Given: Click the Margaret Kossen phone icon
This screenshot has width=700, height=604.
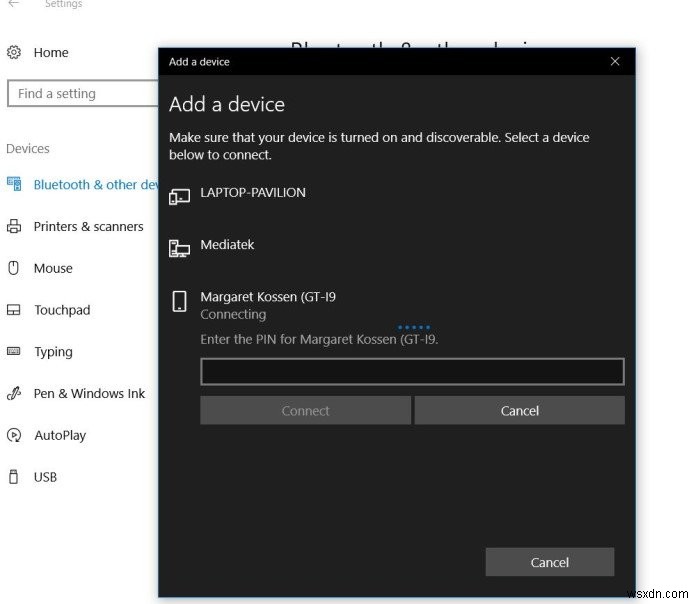Looking at the screenshot, I should point(179,301).
